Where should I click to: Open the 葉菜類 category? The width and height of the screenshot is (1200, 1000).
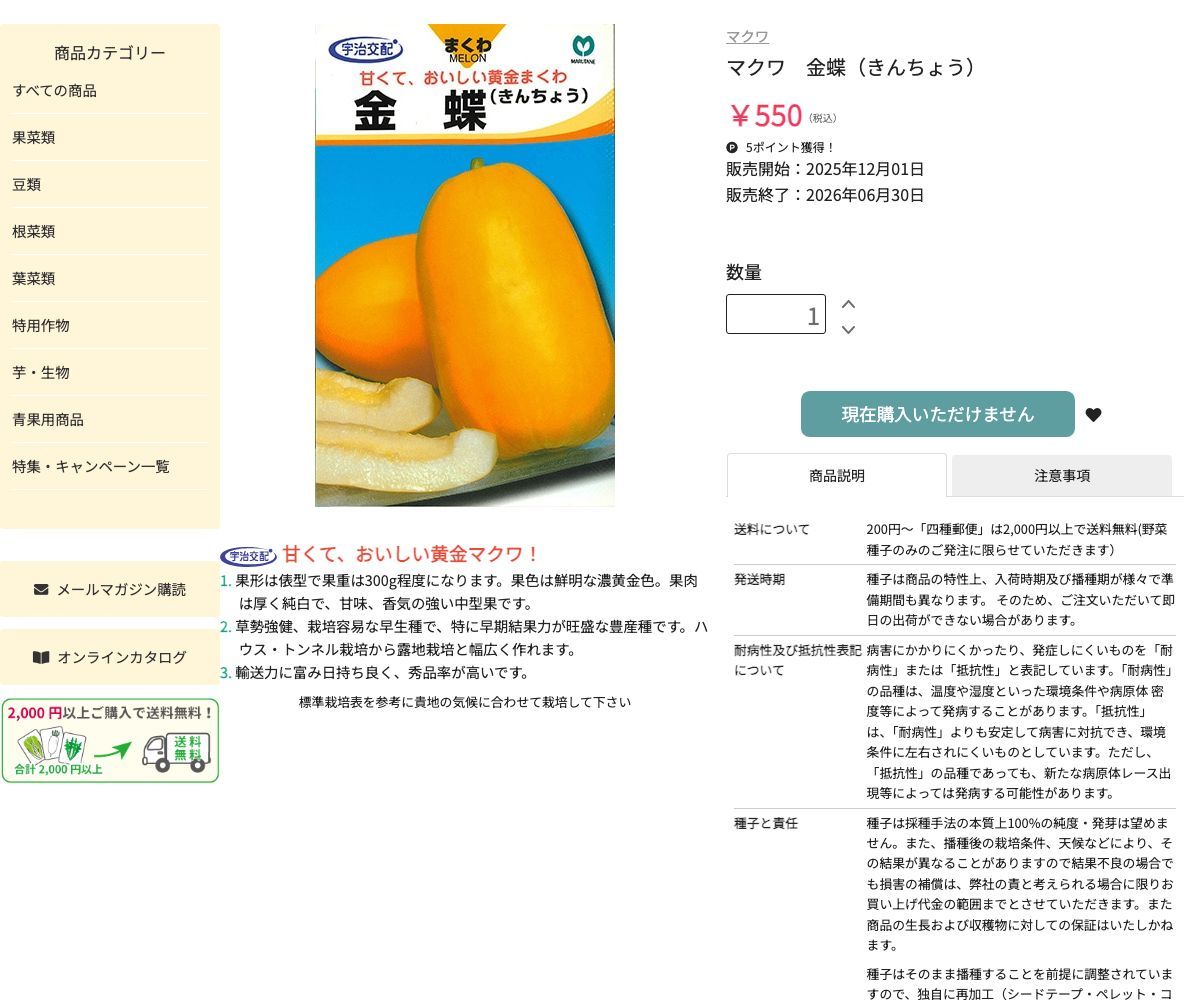33,279
